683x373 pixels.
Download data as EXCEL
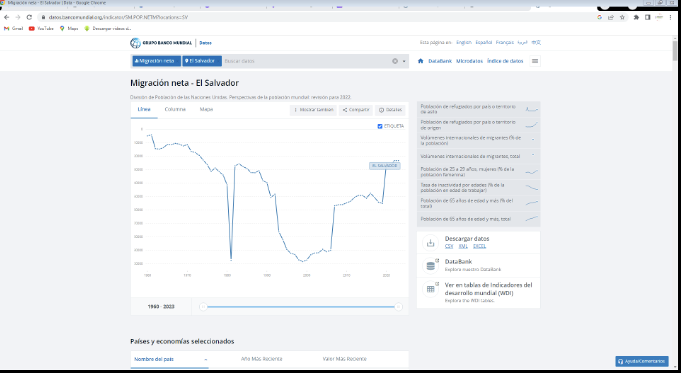tap(479, 246)
